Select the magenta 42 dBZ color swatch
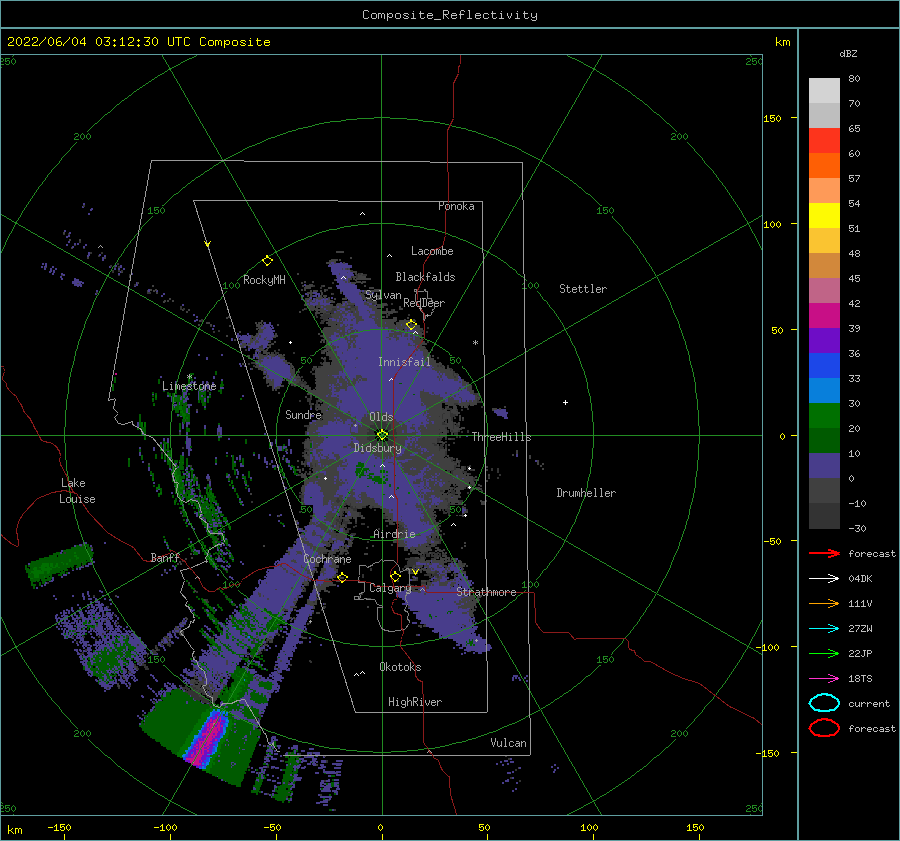Viewport: 900px width, 841px height. tap(824, 315)
